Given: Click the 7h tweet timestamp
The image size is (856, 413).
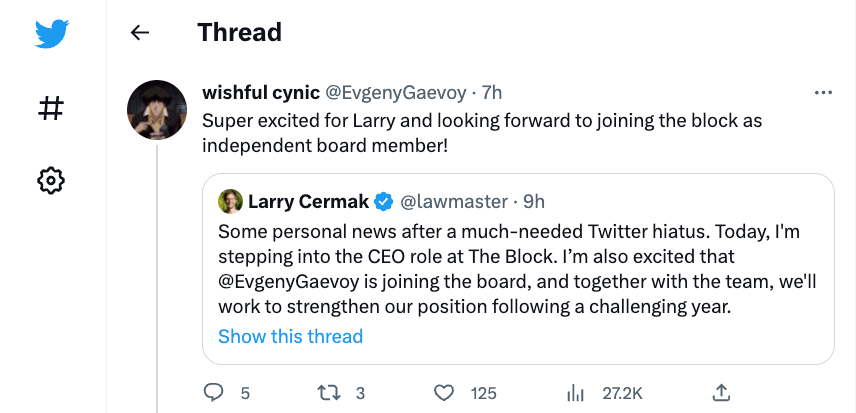Looking at the screenshot, I should [491, 93].
